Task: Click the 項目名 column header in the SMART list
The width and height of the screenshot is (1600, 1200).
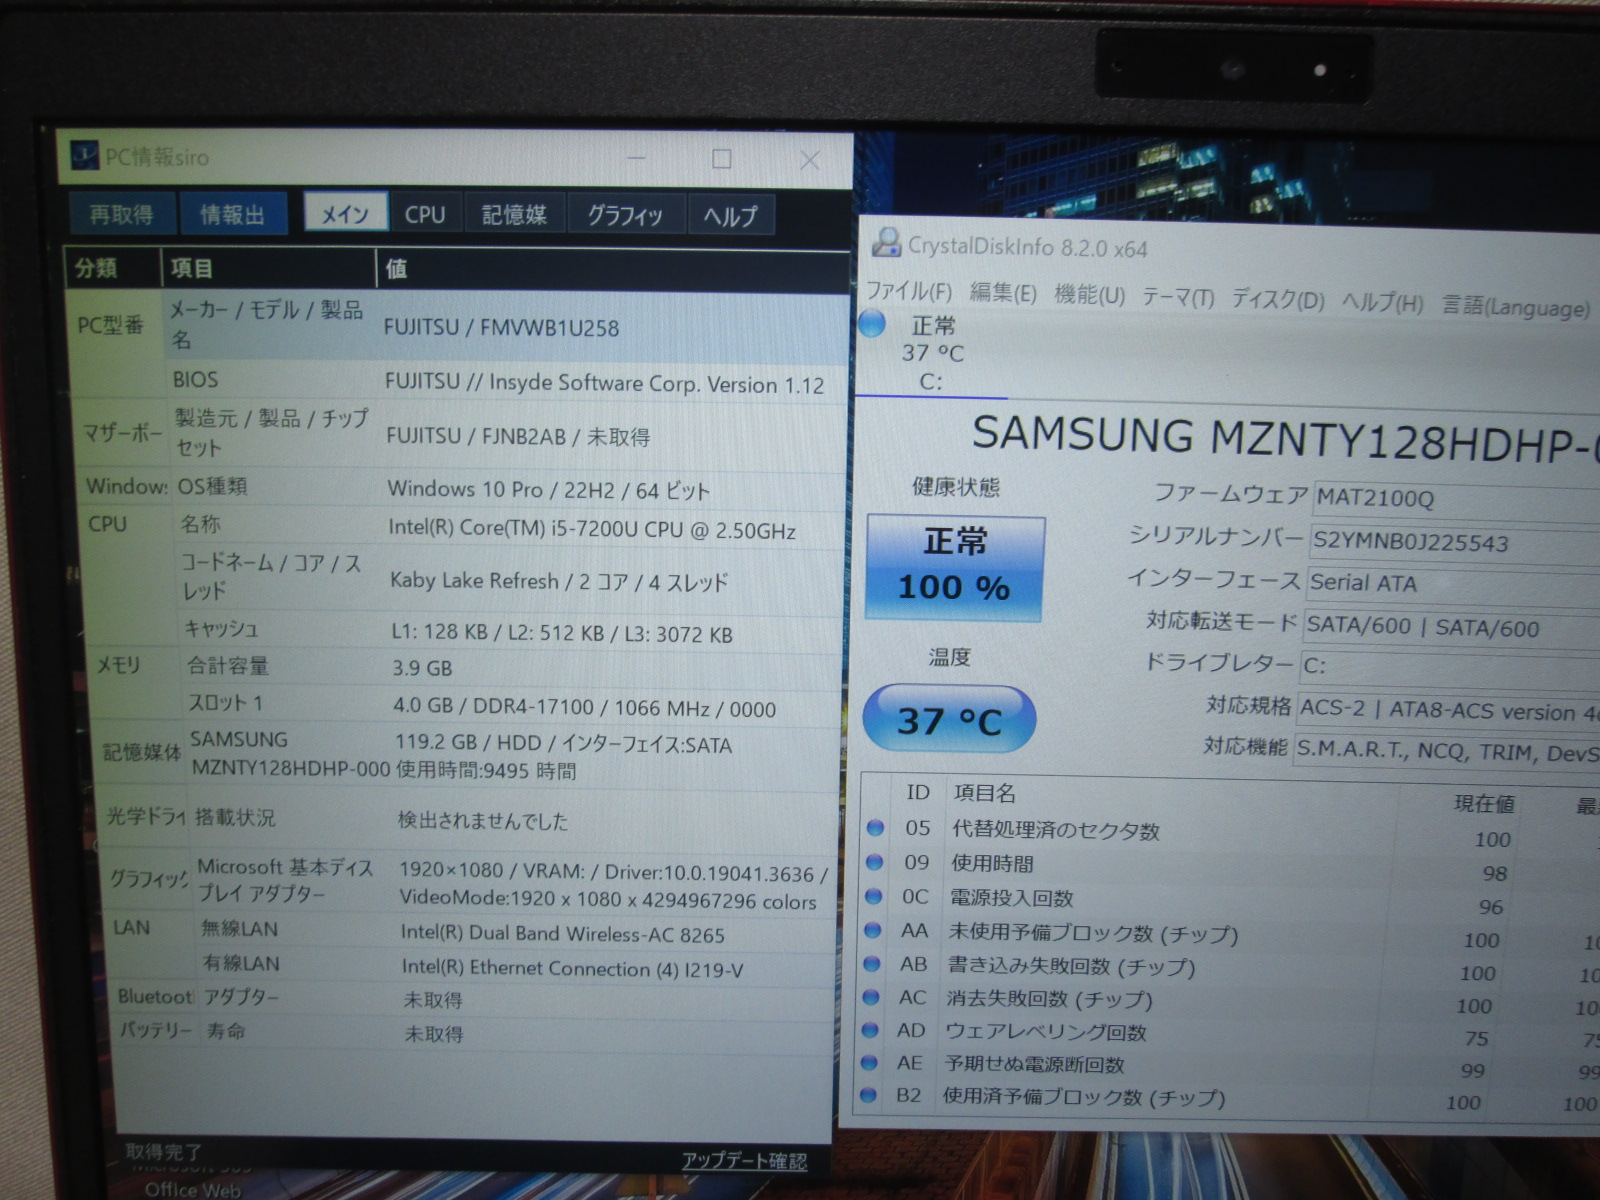Action: click(x=985, y=793)
